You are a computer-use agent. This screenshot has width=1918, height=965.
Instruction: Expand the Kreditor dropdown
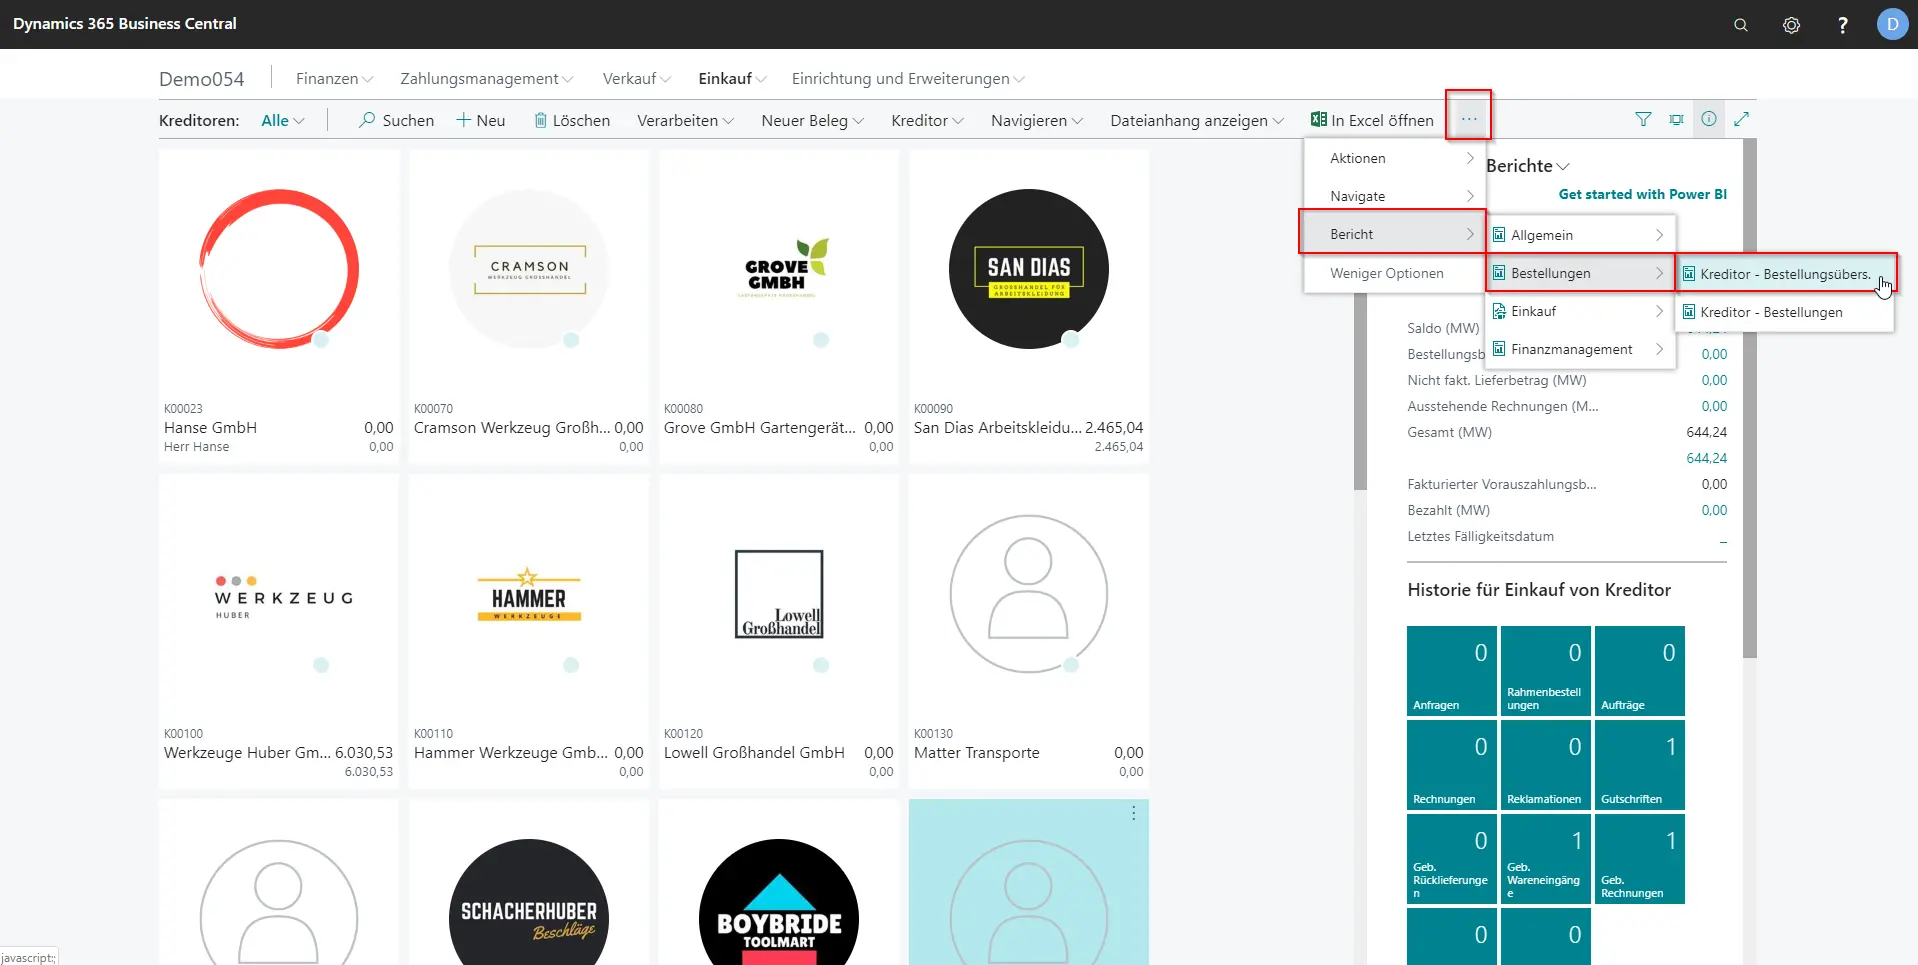(927, 120)
